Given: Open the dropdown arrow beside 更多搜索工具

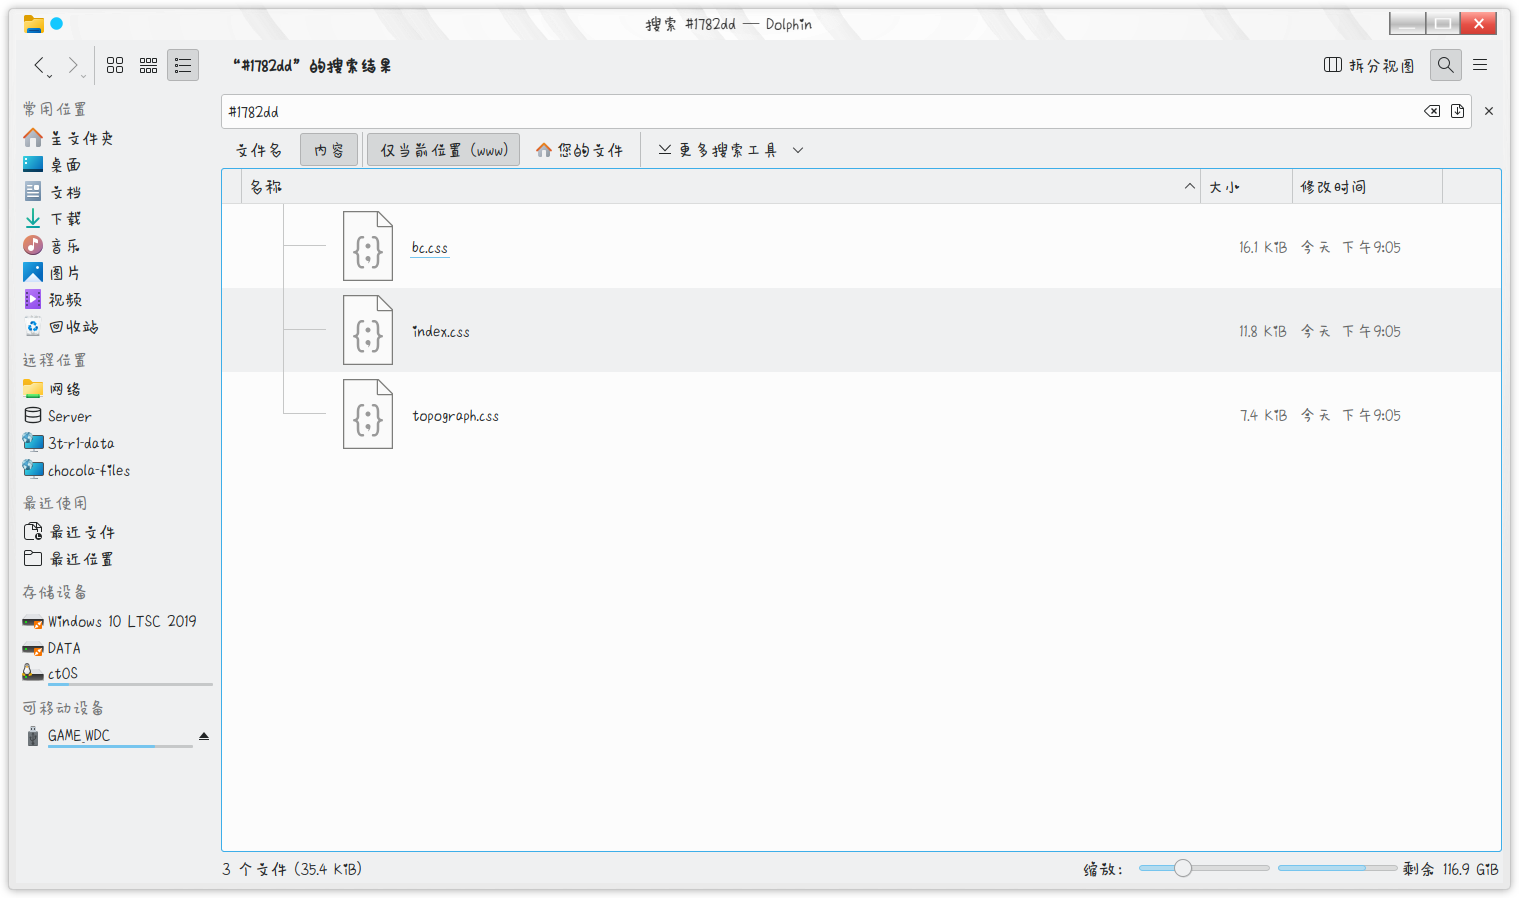Looking at the screenshot, I should [798, 150].
